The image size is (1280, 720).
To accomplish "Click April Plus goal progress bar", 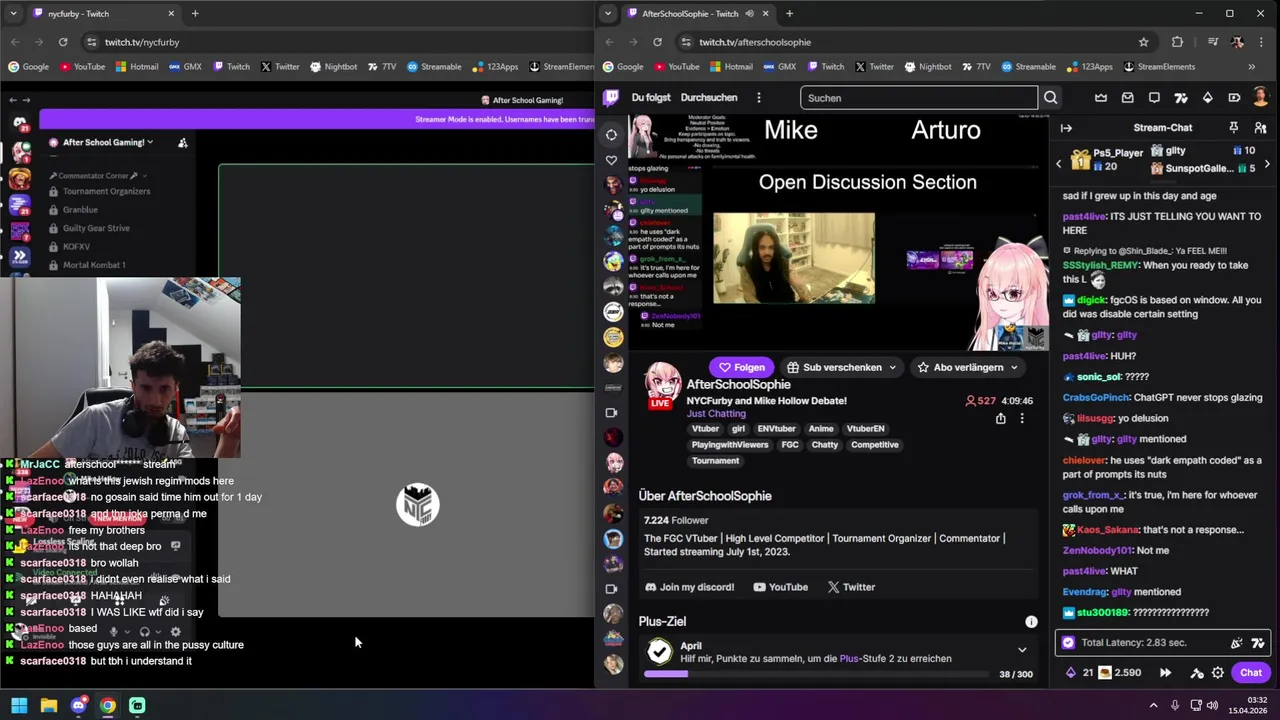I will coord(816,674).
